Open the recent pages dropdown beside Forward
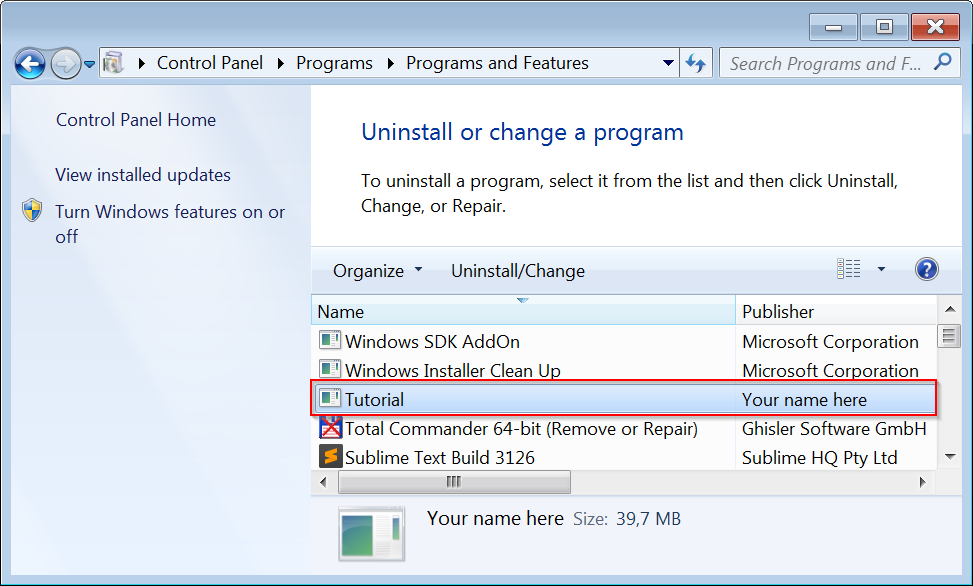Image resolution: width=973 pixels, height=586 pixels. click(89, 64)
